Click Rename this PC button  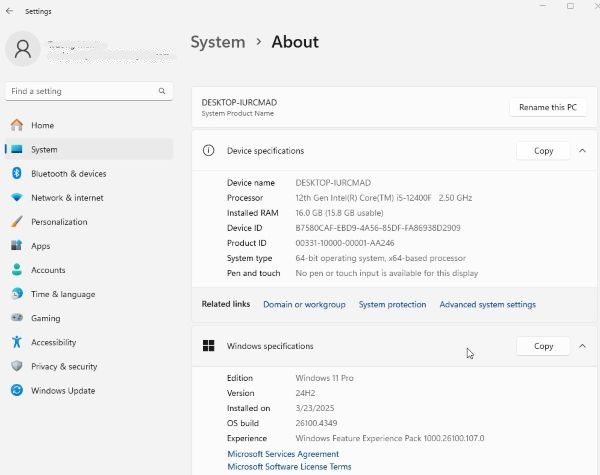click(548, 107)
